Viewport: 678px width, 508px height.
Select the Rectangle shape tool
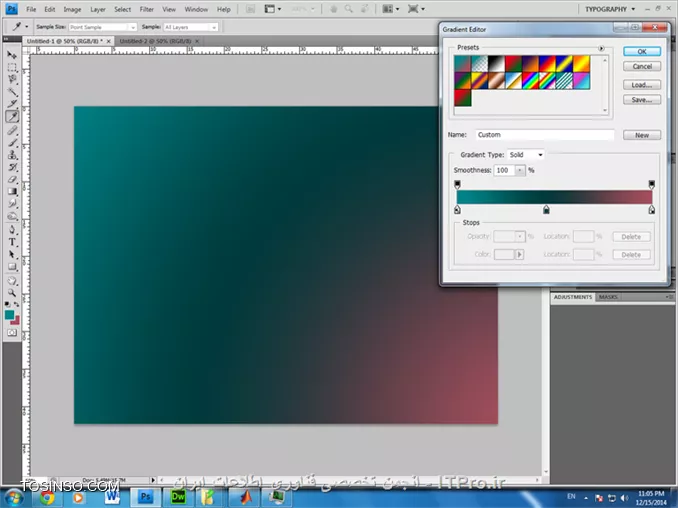pos(12,267)
